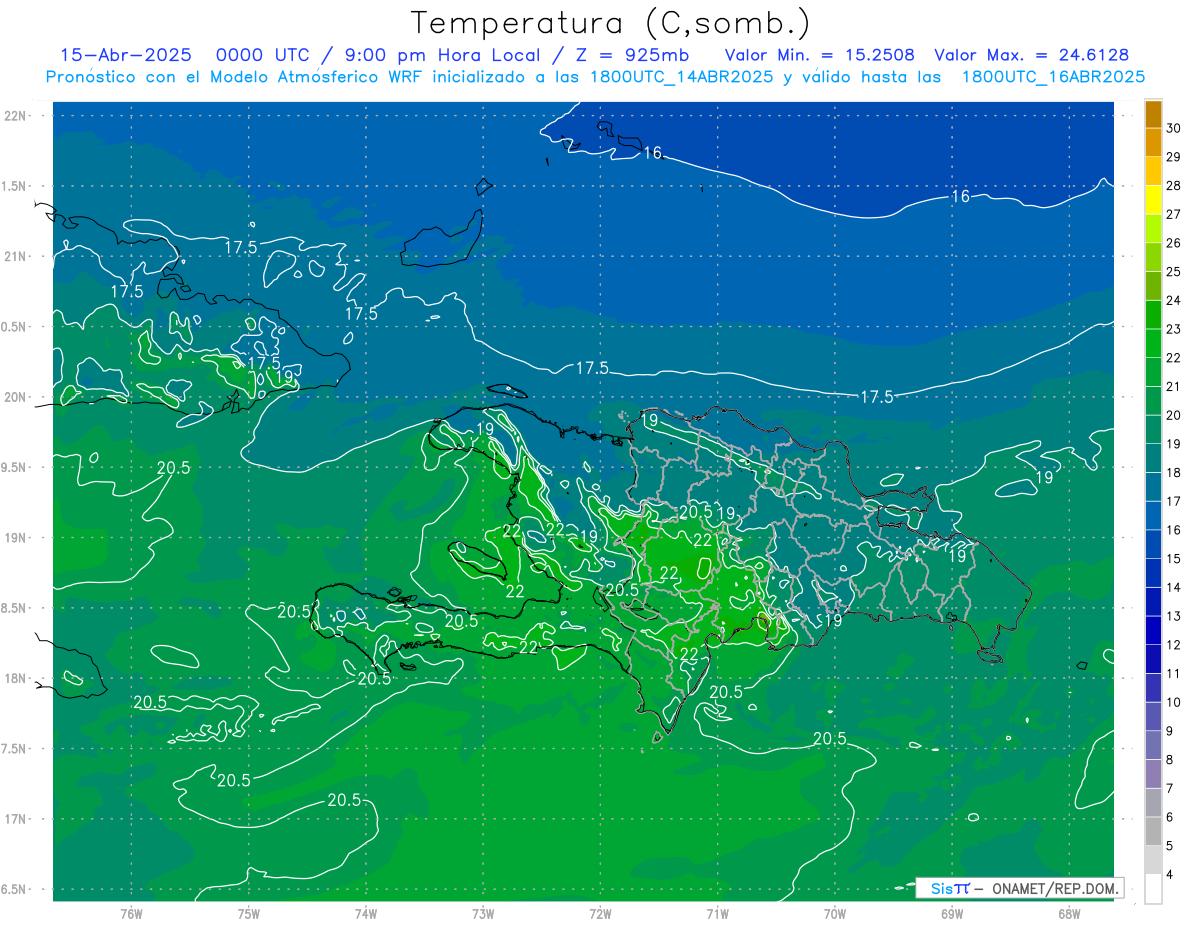Viewport: 1200px width, 927px height.
Task: Pick the yellow swatch between 26 and 27
Action: [1153, 229]
